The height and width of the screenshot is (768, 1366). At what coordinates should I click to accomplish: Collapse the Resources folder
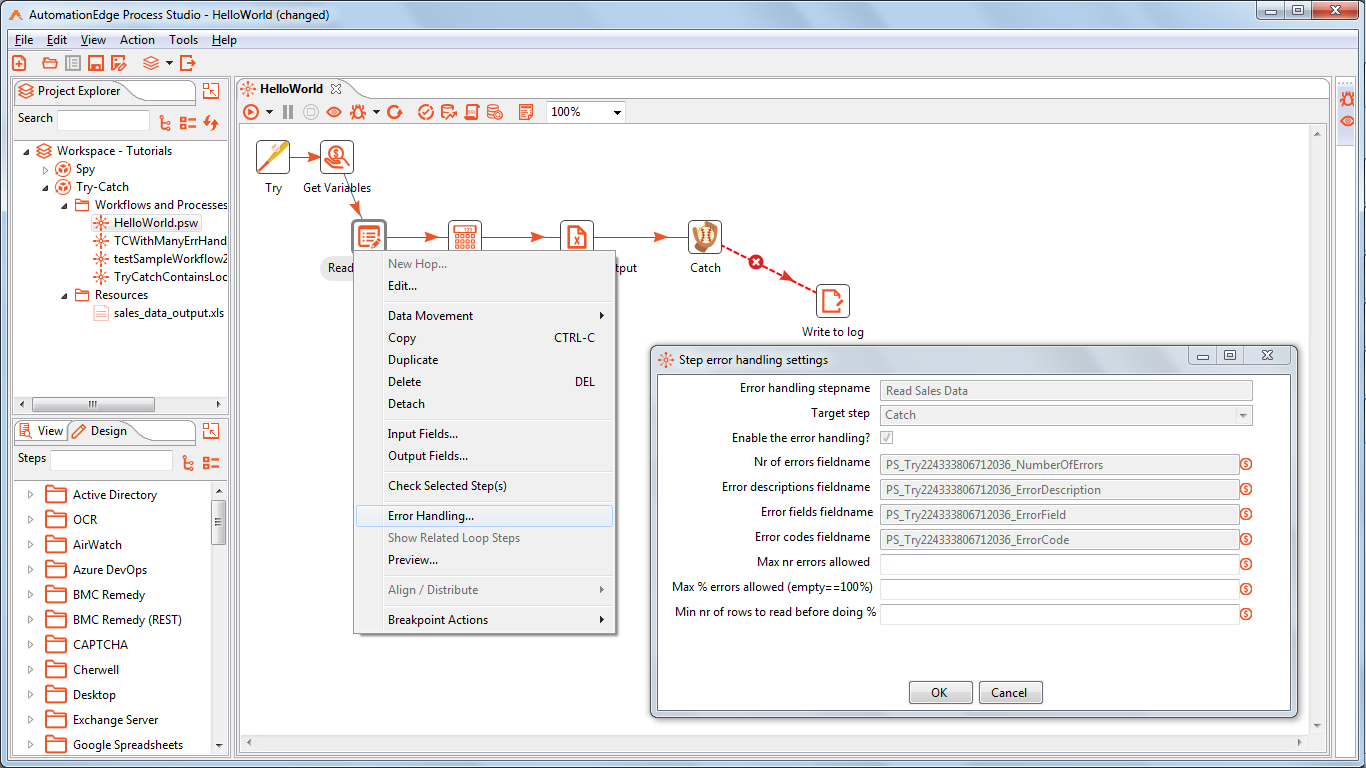click(64, 295)
